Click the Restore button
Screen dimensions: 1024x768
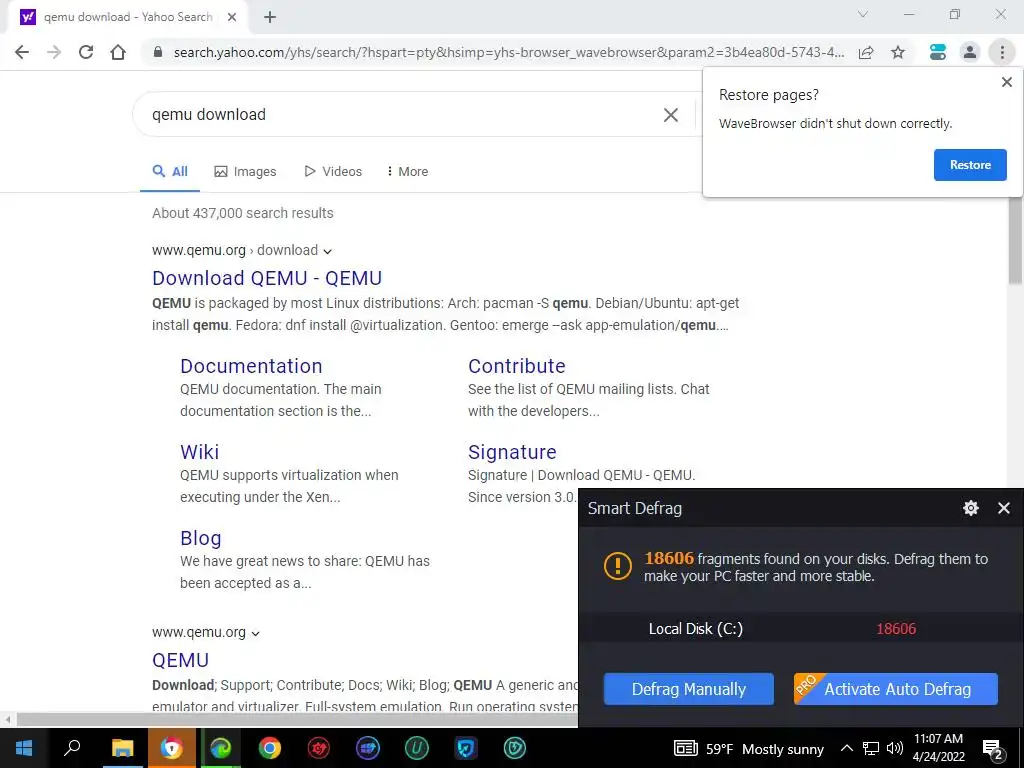point(970,165)
